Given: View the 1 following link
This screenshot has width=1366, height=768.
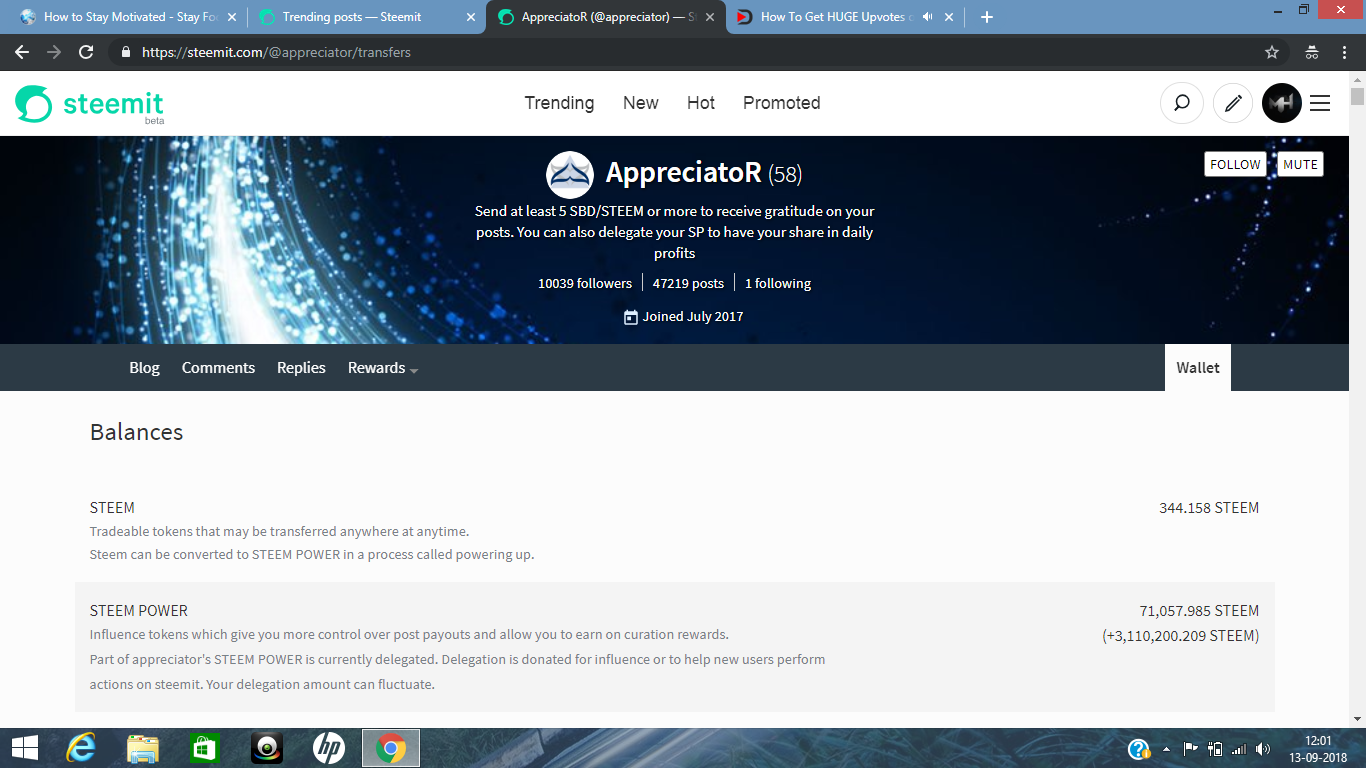Looking at the screenshot, I should pos(778,283).
